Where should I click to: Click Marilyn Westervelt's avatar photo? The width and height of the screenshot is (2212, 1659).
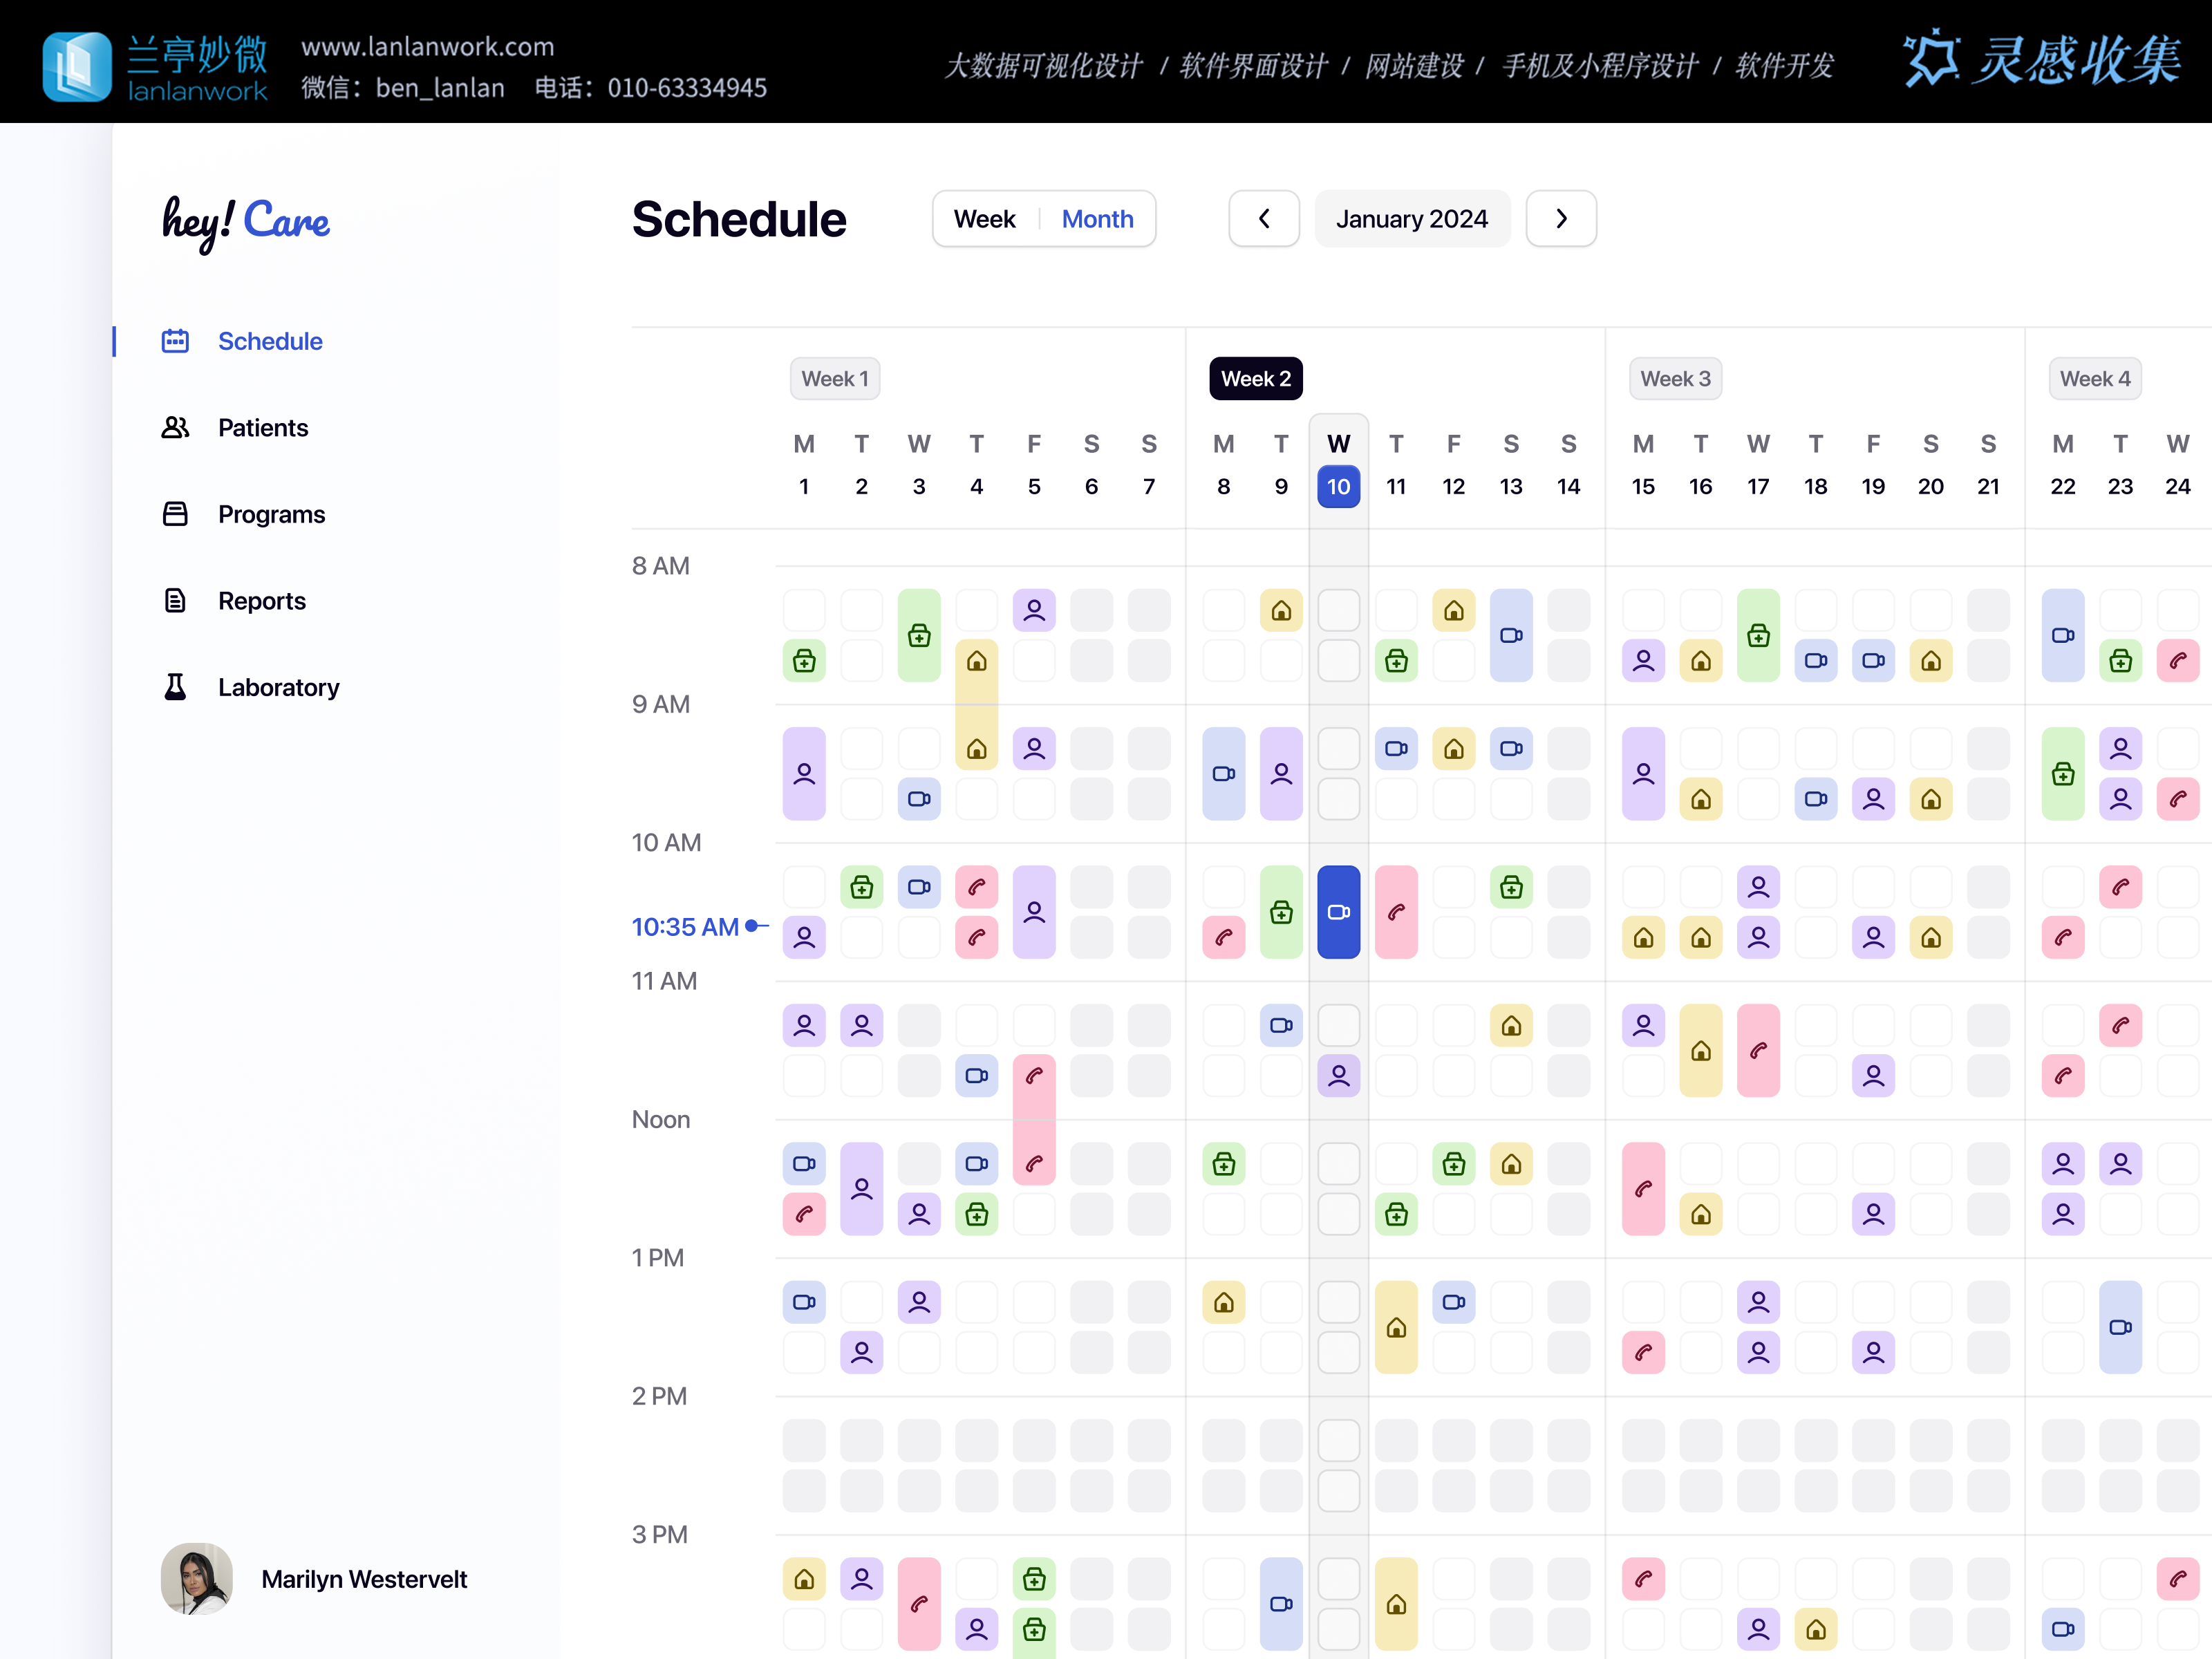click(197, 1578)
